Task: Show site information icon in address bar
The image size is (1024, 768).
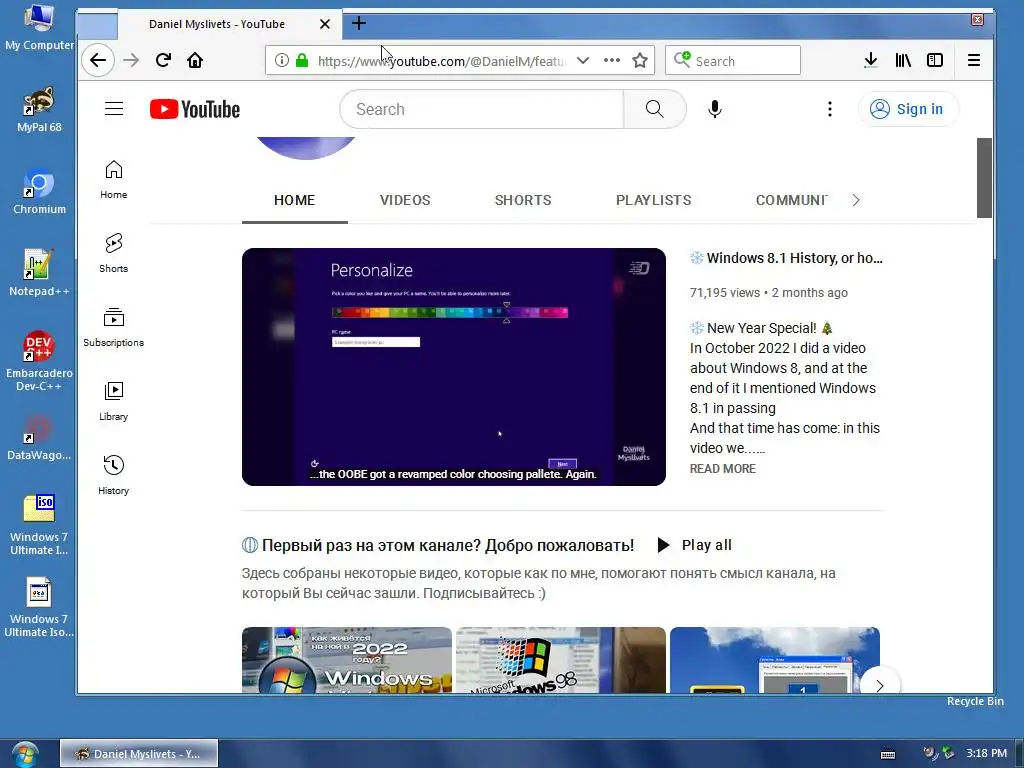Action: (x=281, y=61)
